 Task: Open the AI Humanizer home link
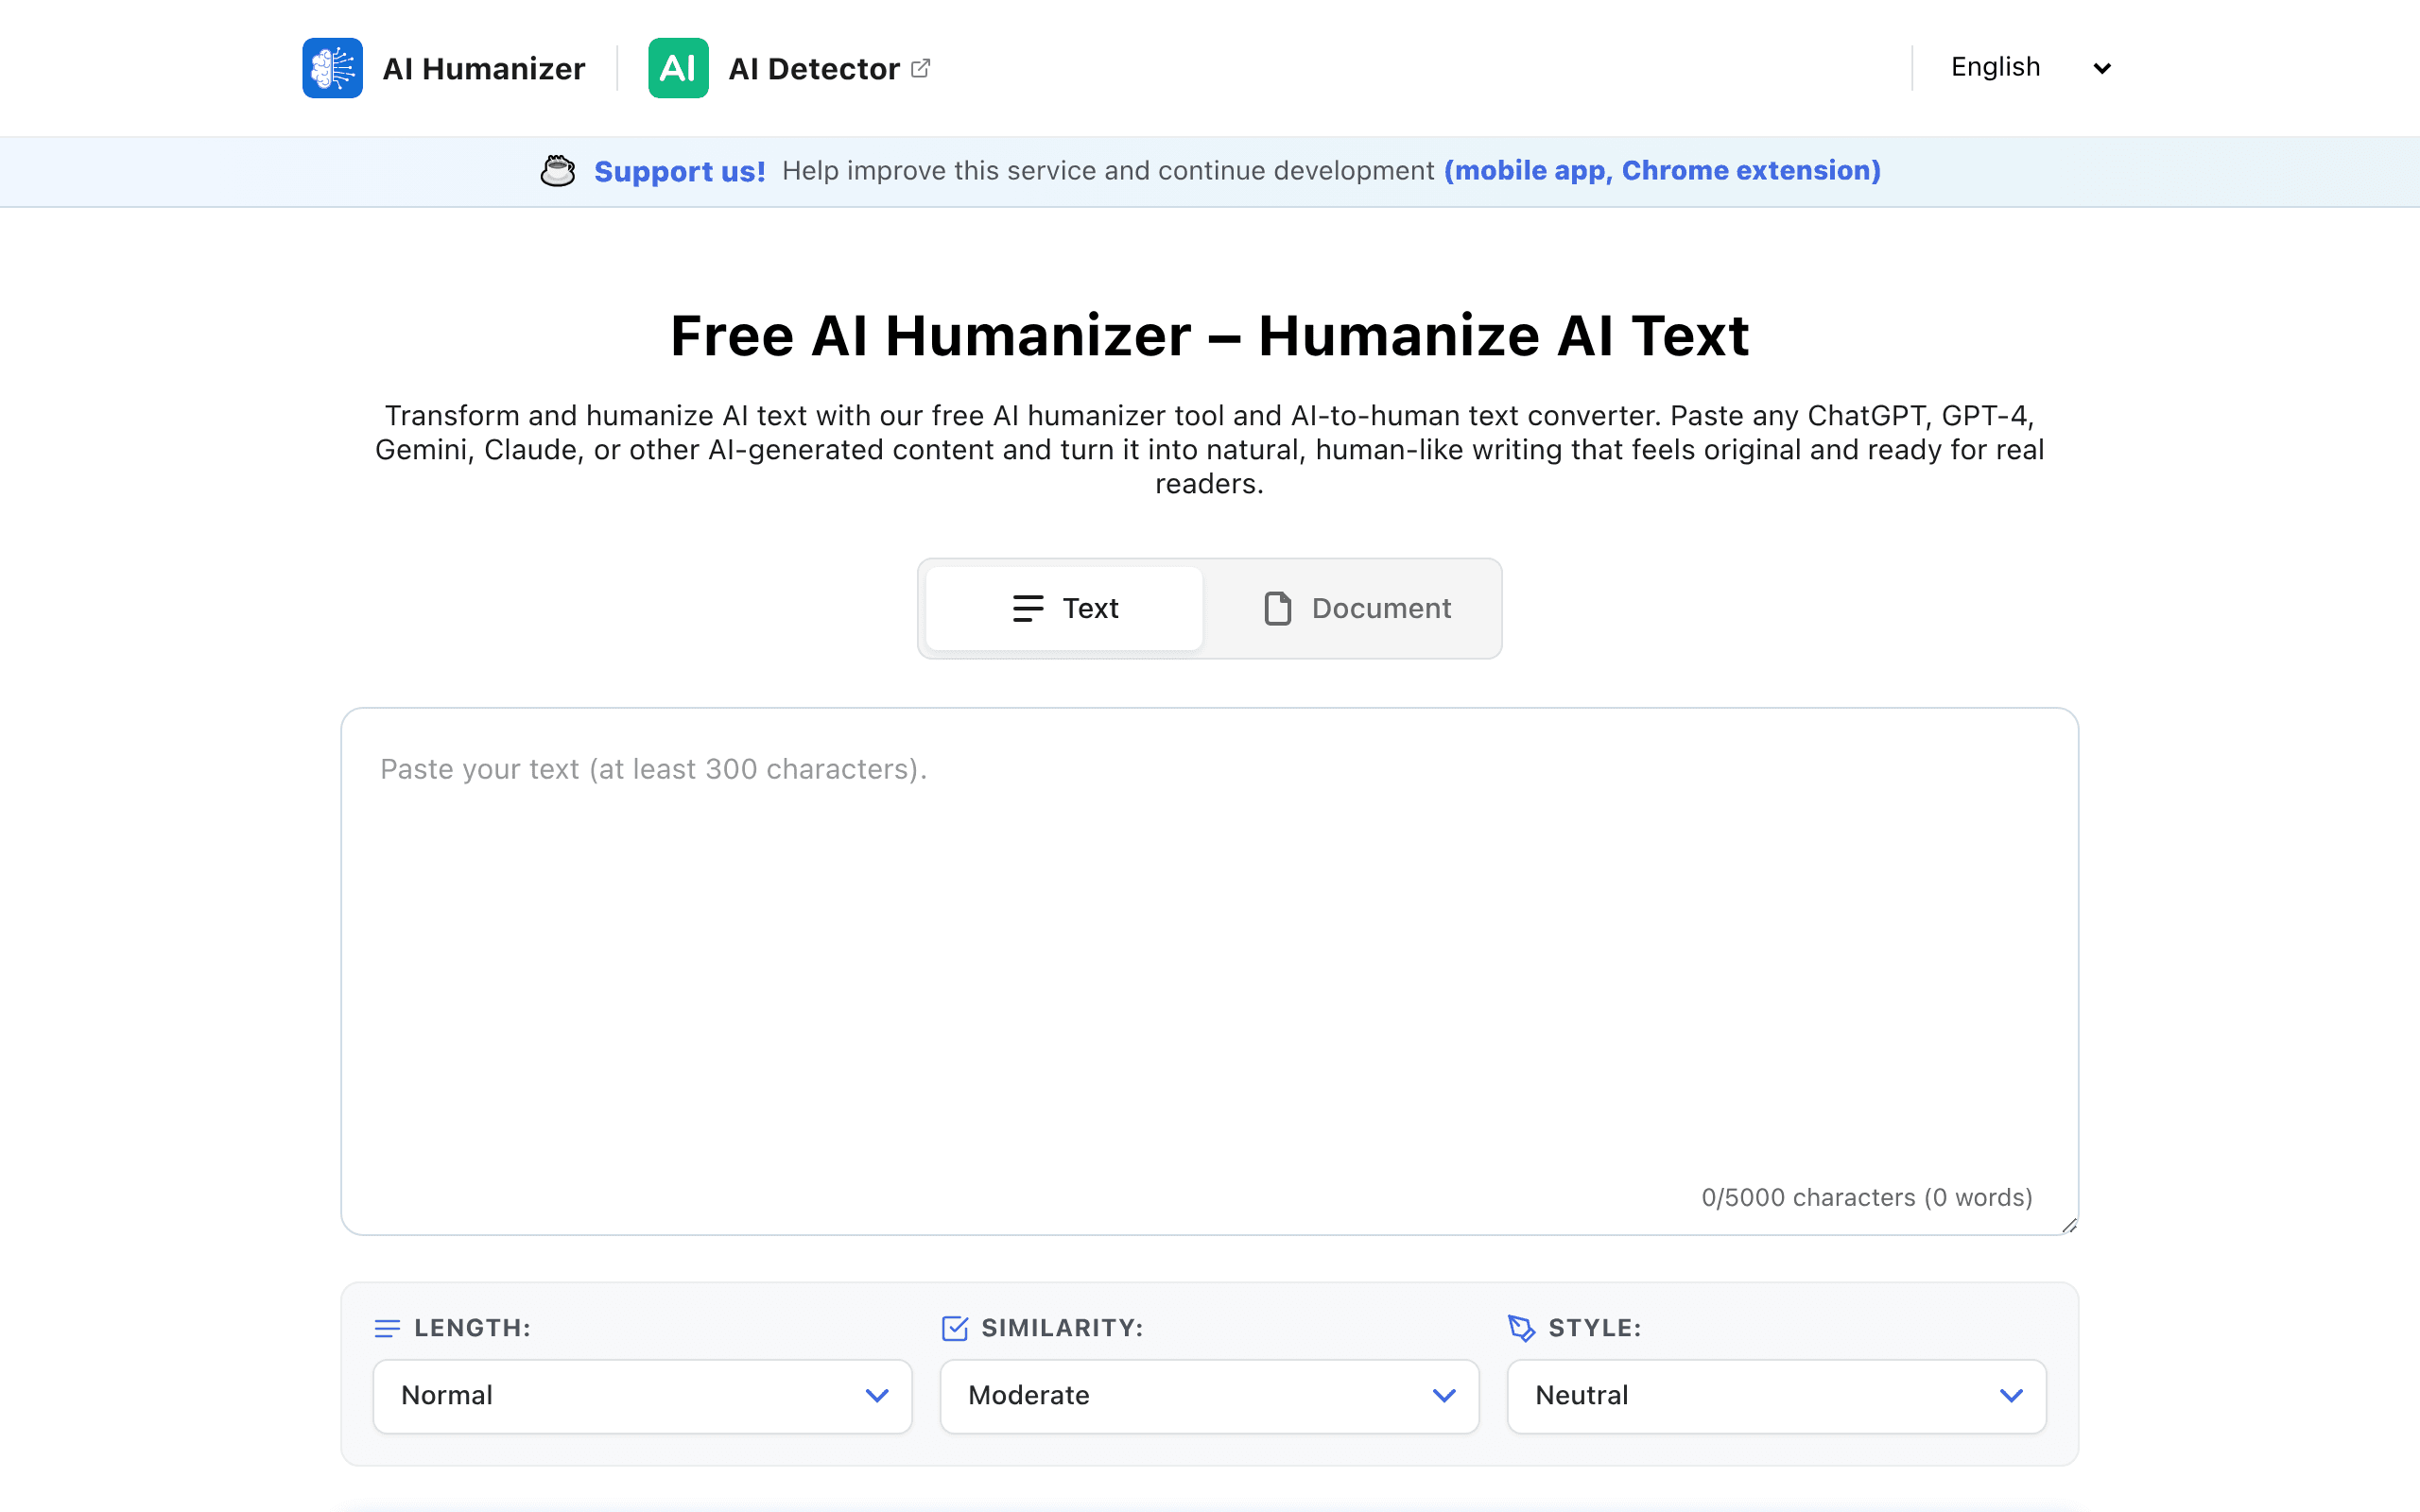pos(444,68)
